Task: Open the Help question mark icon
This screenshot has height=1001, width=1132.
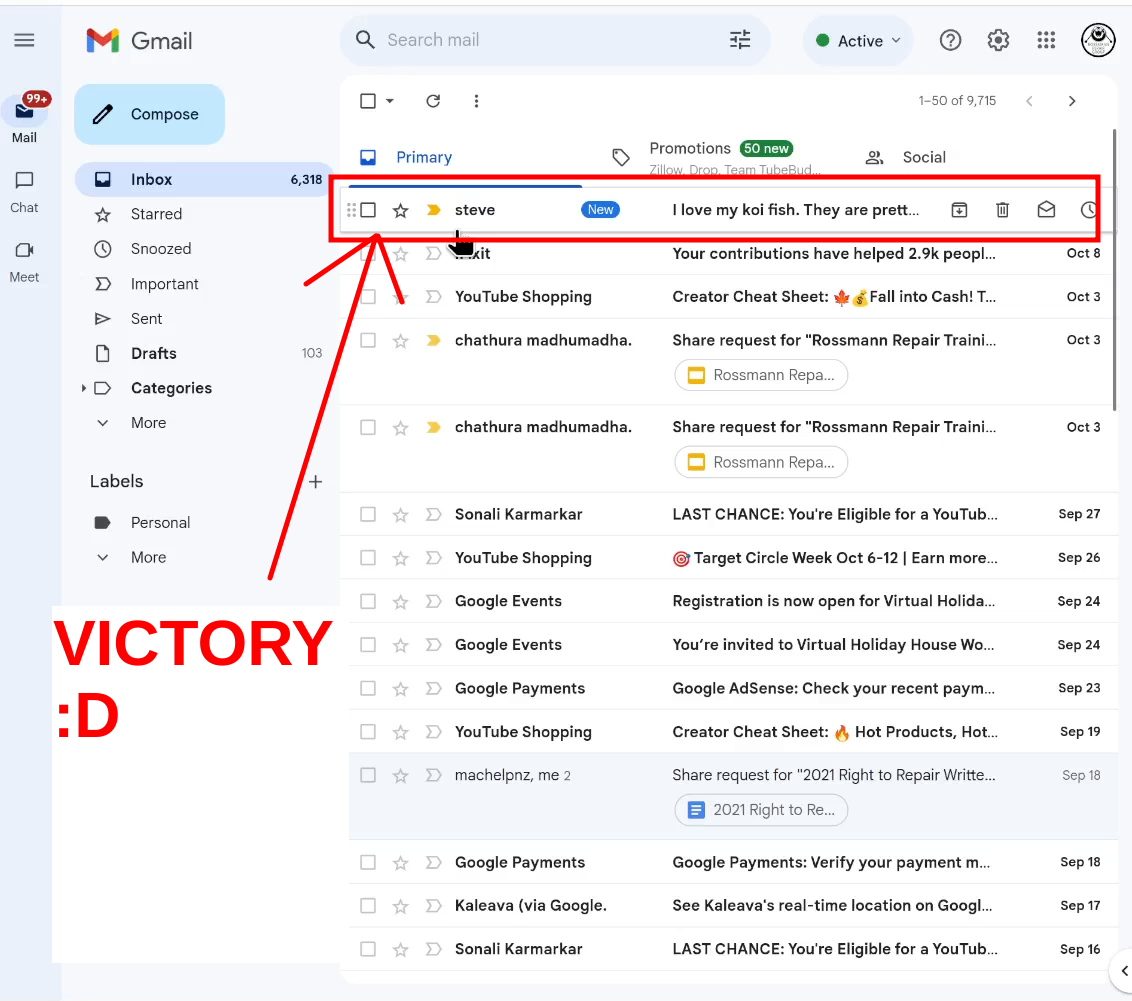Action: pos(950,40)
